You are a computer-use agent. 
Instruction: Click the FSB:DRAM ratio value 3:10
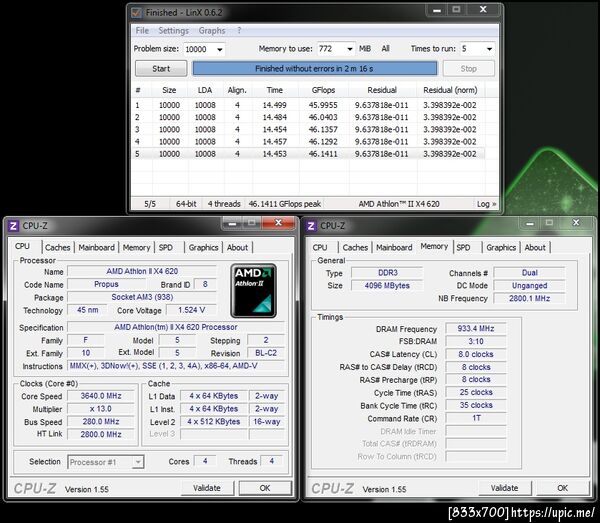[x=476, y=341]
